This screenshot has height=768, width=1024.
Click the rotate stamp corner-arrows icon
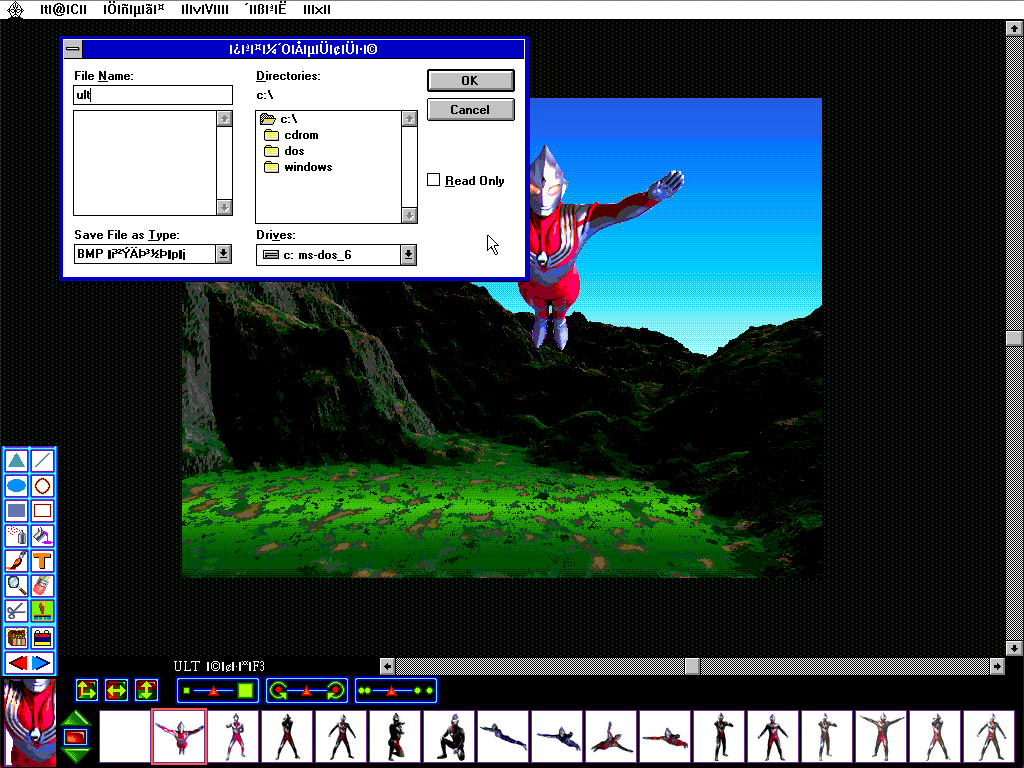pyautogui.click(x=87, y=690)
